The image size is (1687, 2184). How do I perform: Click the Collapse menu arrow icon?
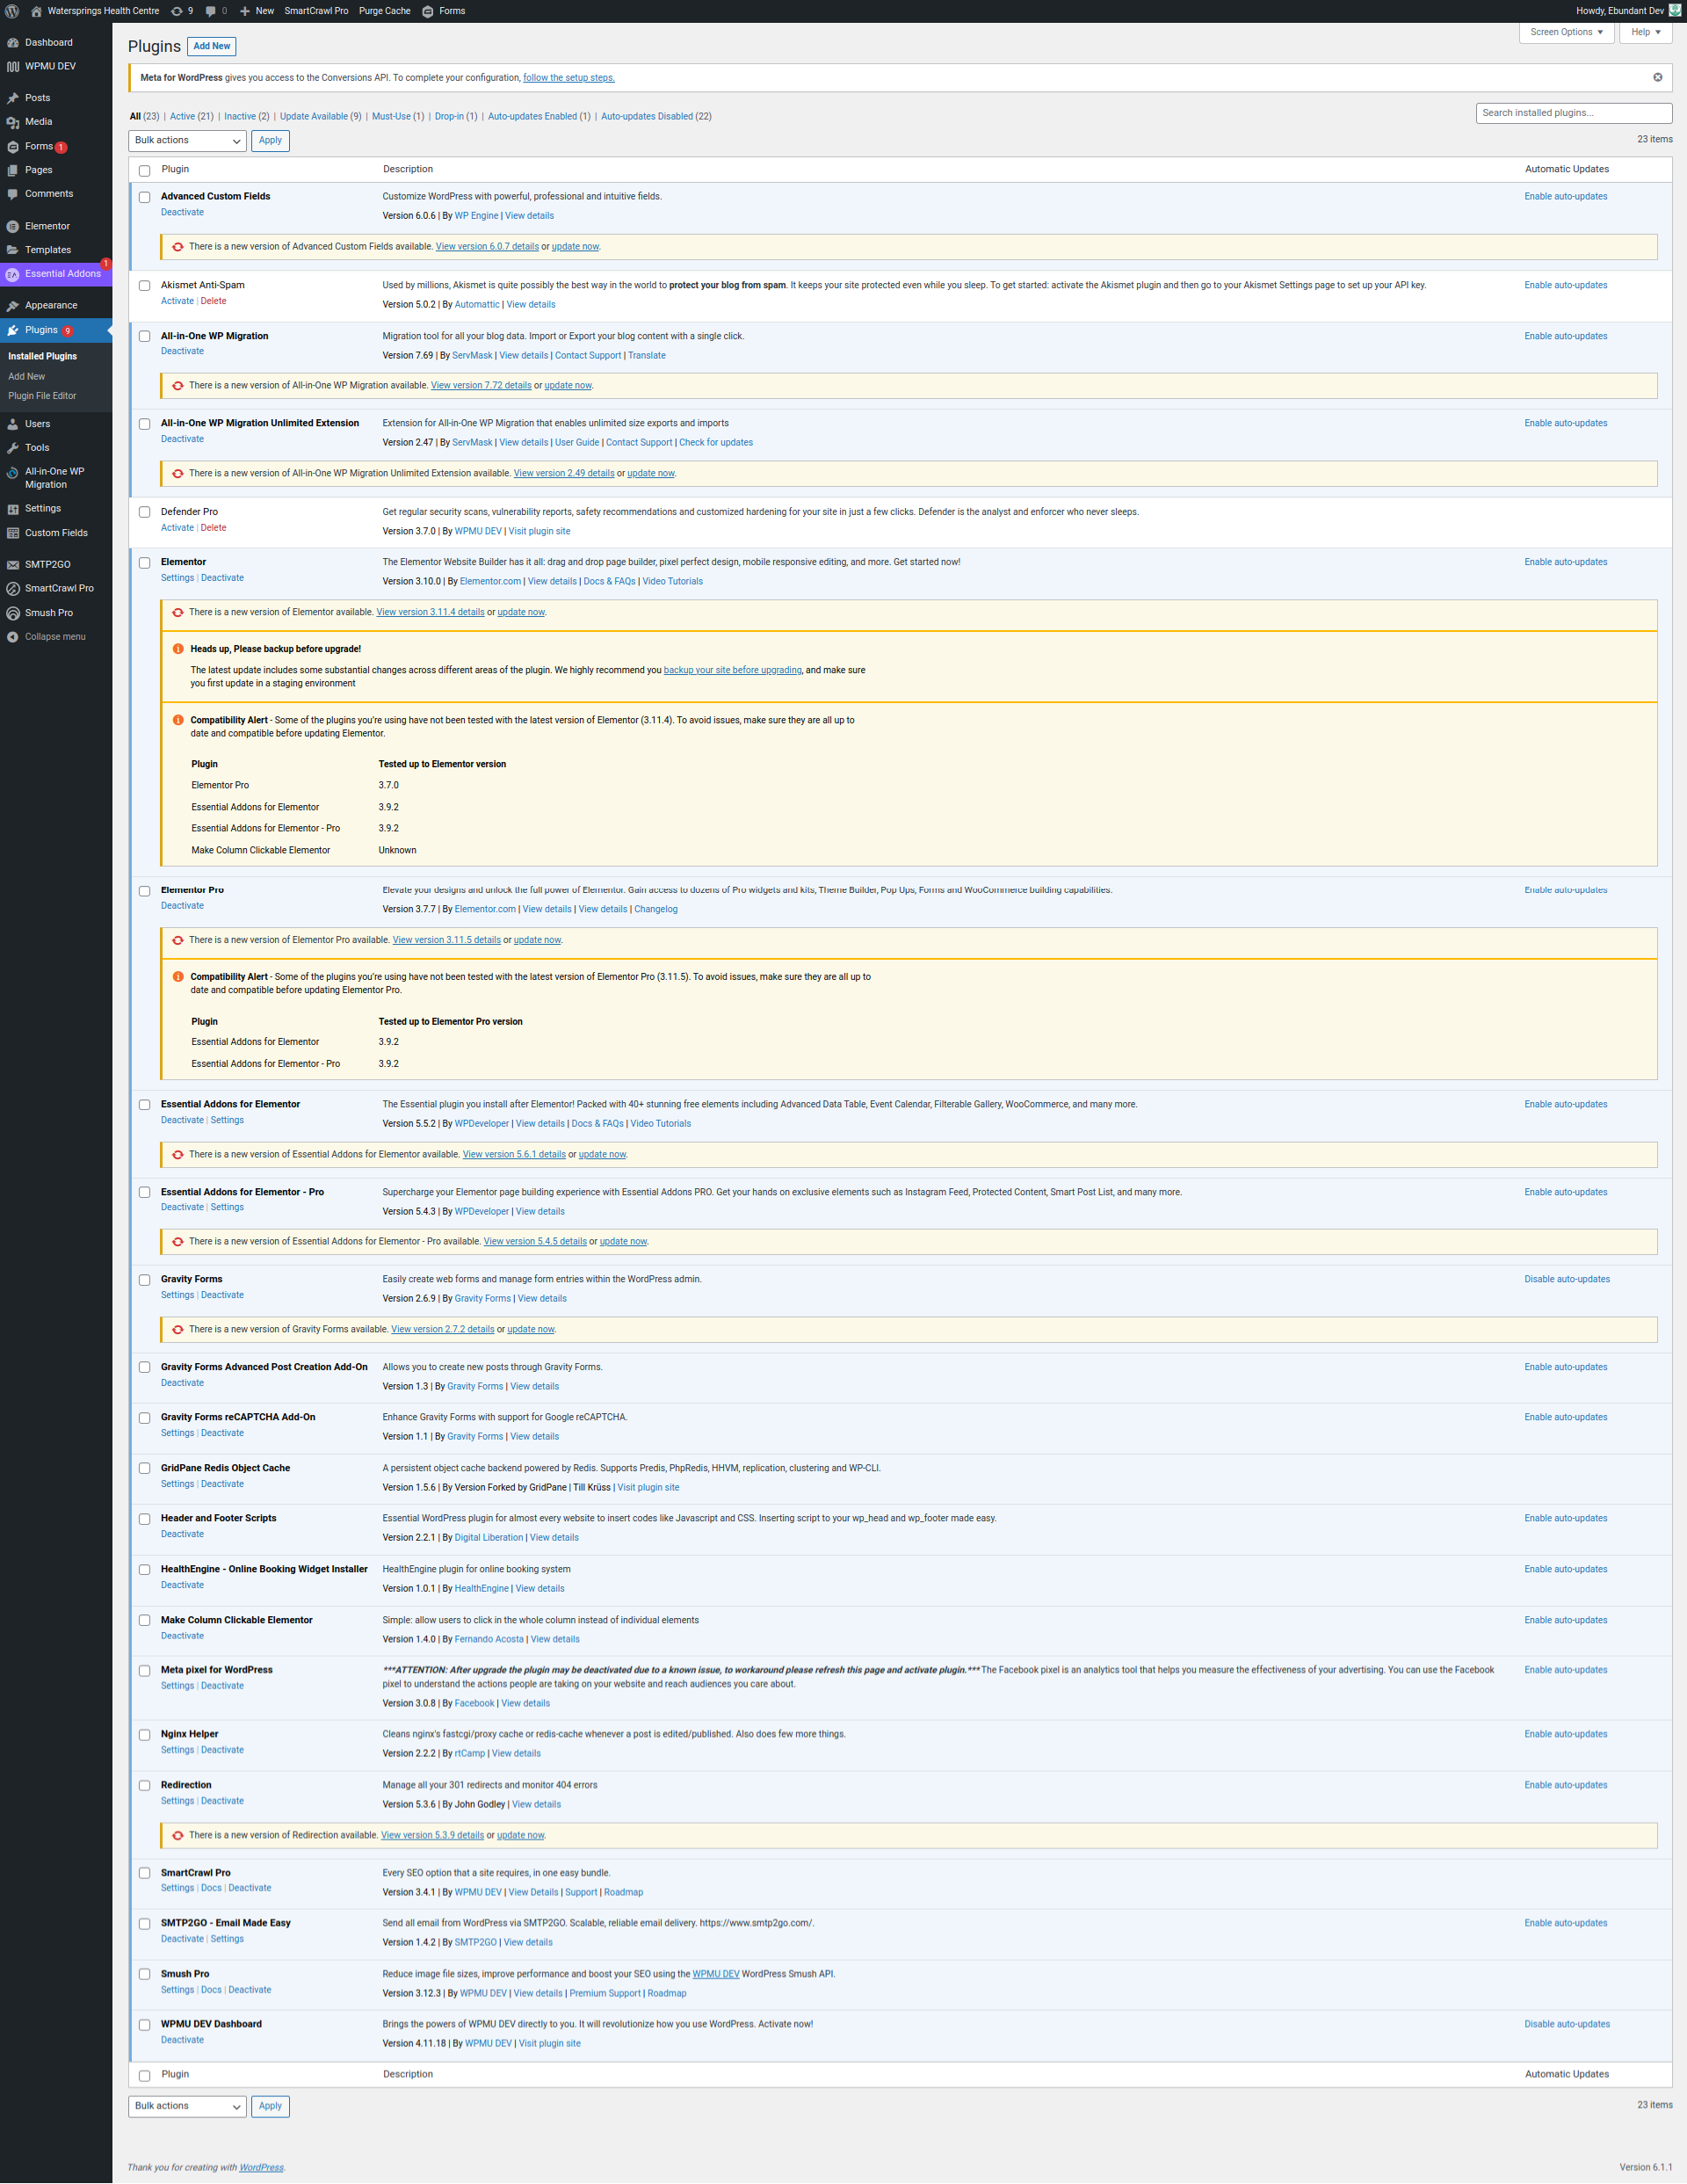(13, 637)
